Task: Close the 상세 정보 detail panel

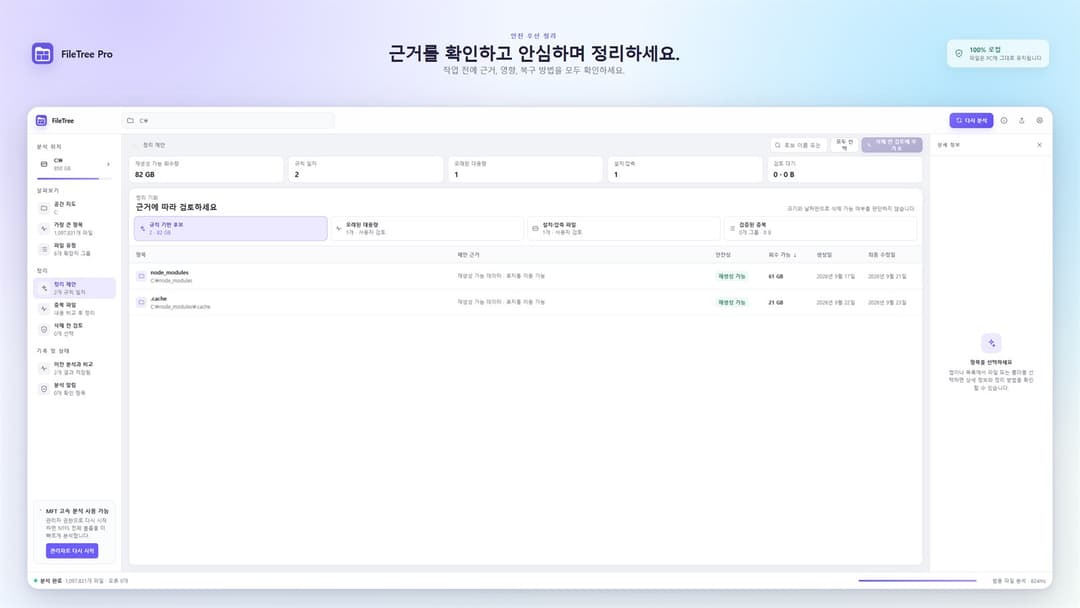Action: tap(1039, 145)
